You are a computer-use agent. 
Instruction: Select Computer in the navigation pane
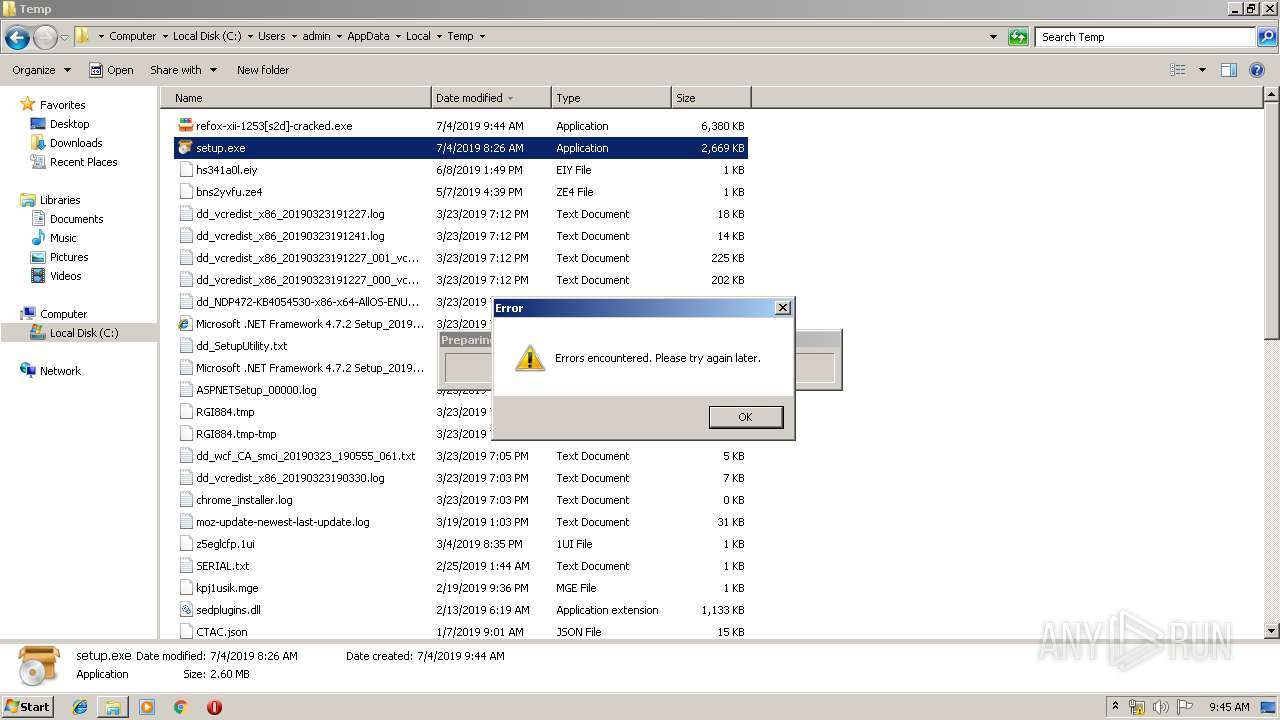53,314
